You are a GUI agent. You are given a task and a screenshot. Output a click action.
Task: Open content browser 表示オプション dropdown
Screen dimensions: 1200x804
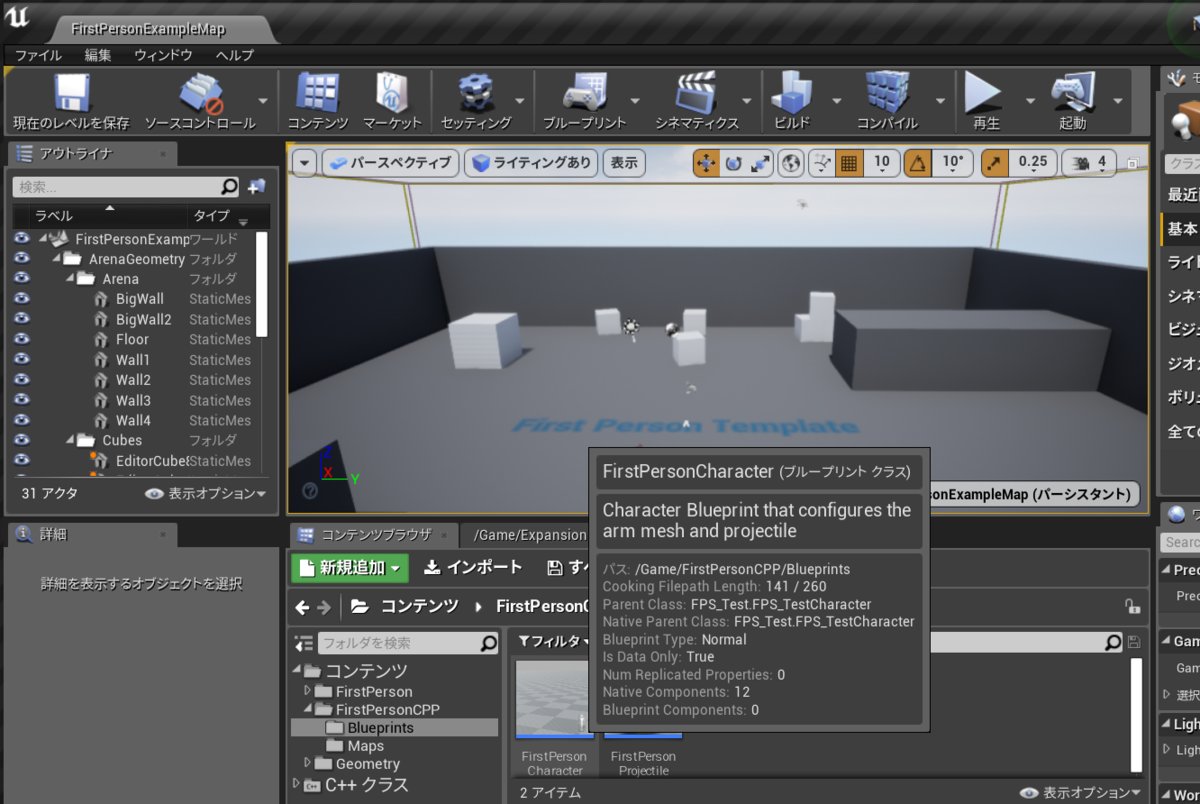click(x=1079, y=793)
